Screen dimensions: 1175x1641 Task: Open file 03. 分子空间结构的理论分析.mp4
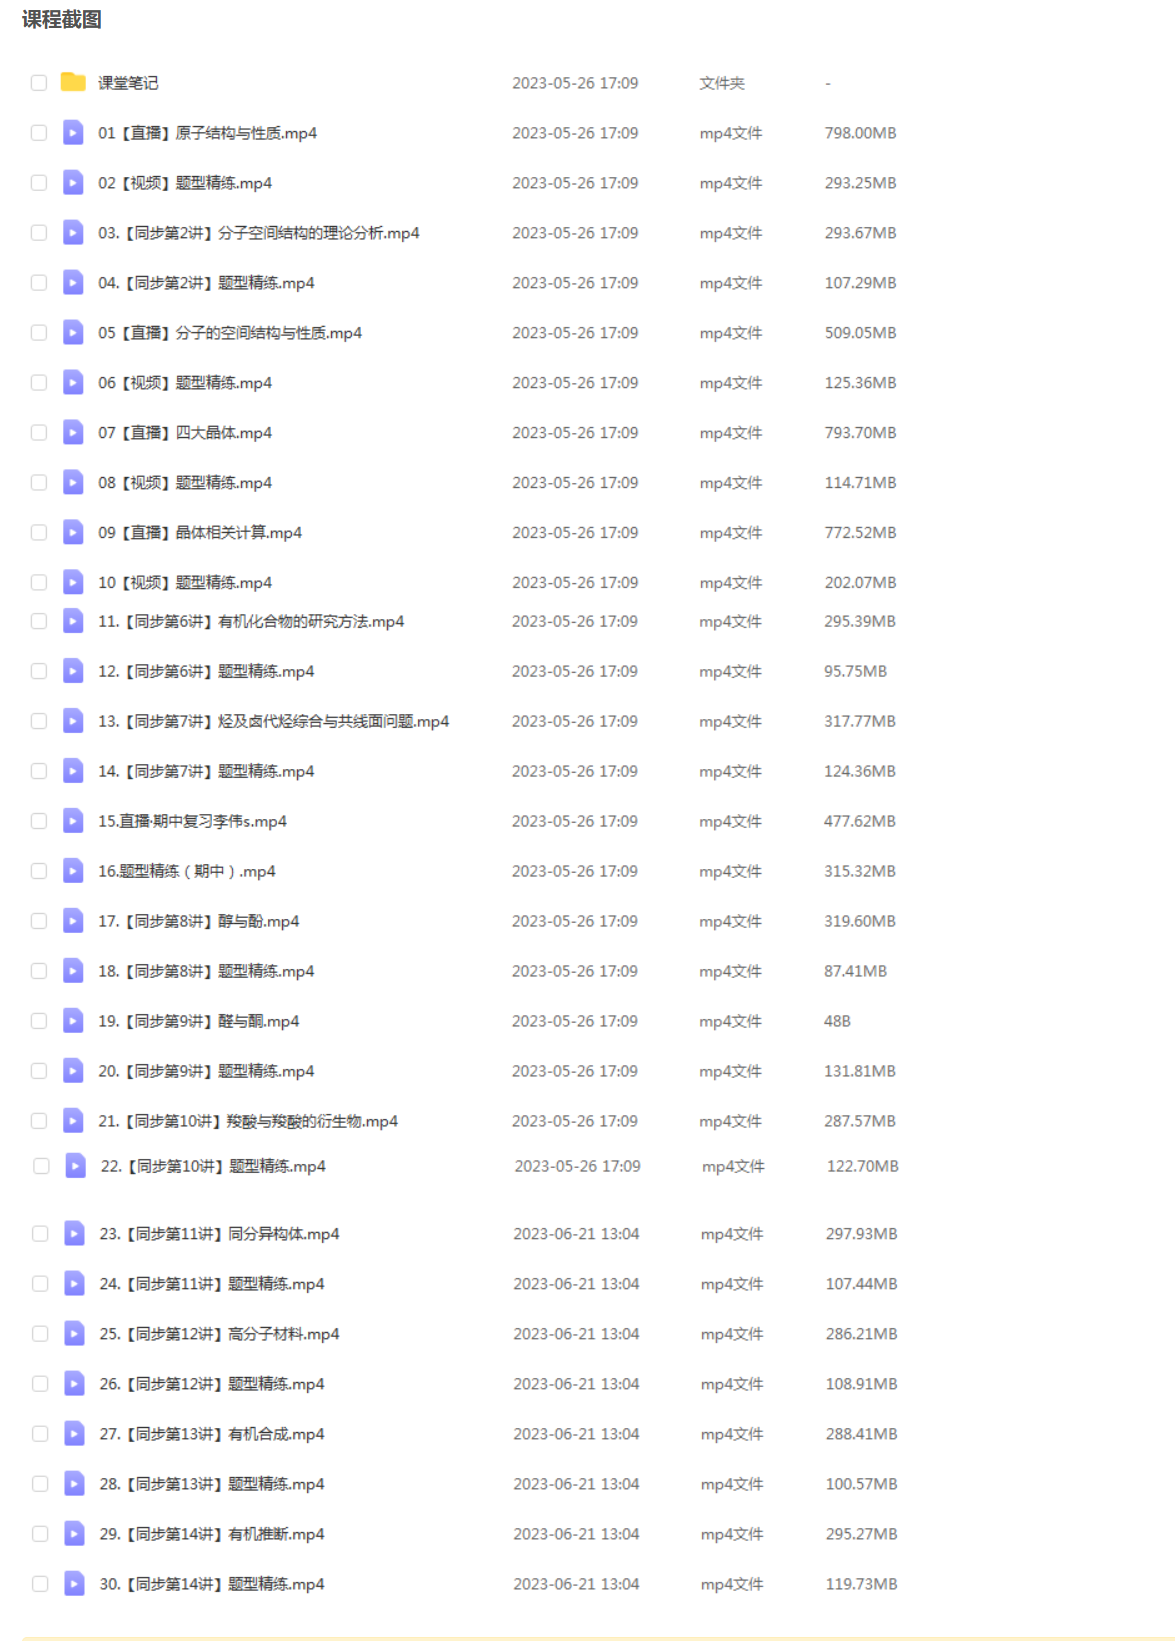click(x=259, y=233)
